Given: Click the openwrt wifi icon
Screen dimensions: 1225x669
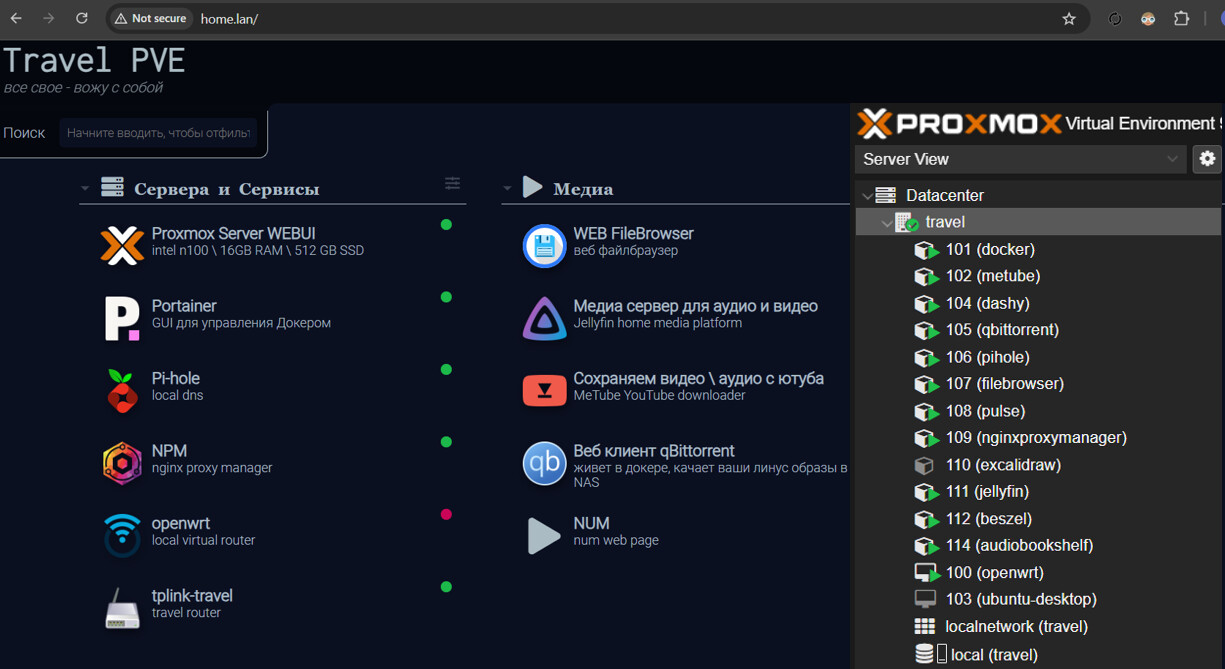Looking at the screenshot, I should [122, 535].
